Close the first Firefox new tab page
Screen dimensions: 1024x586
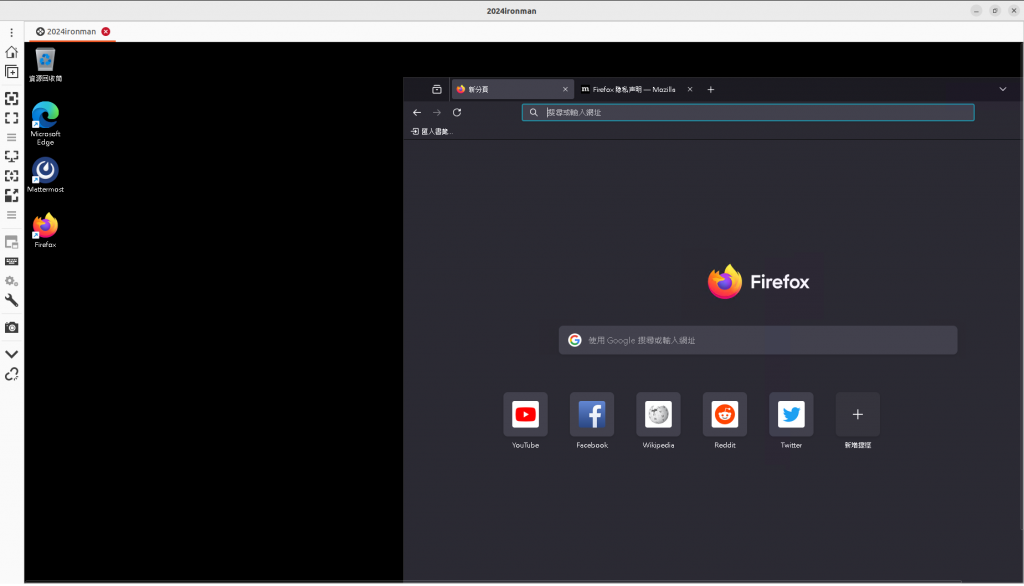coord(565,90)
